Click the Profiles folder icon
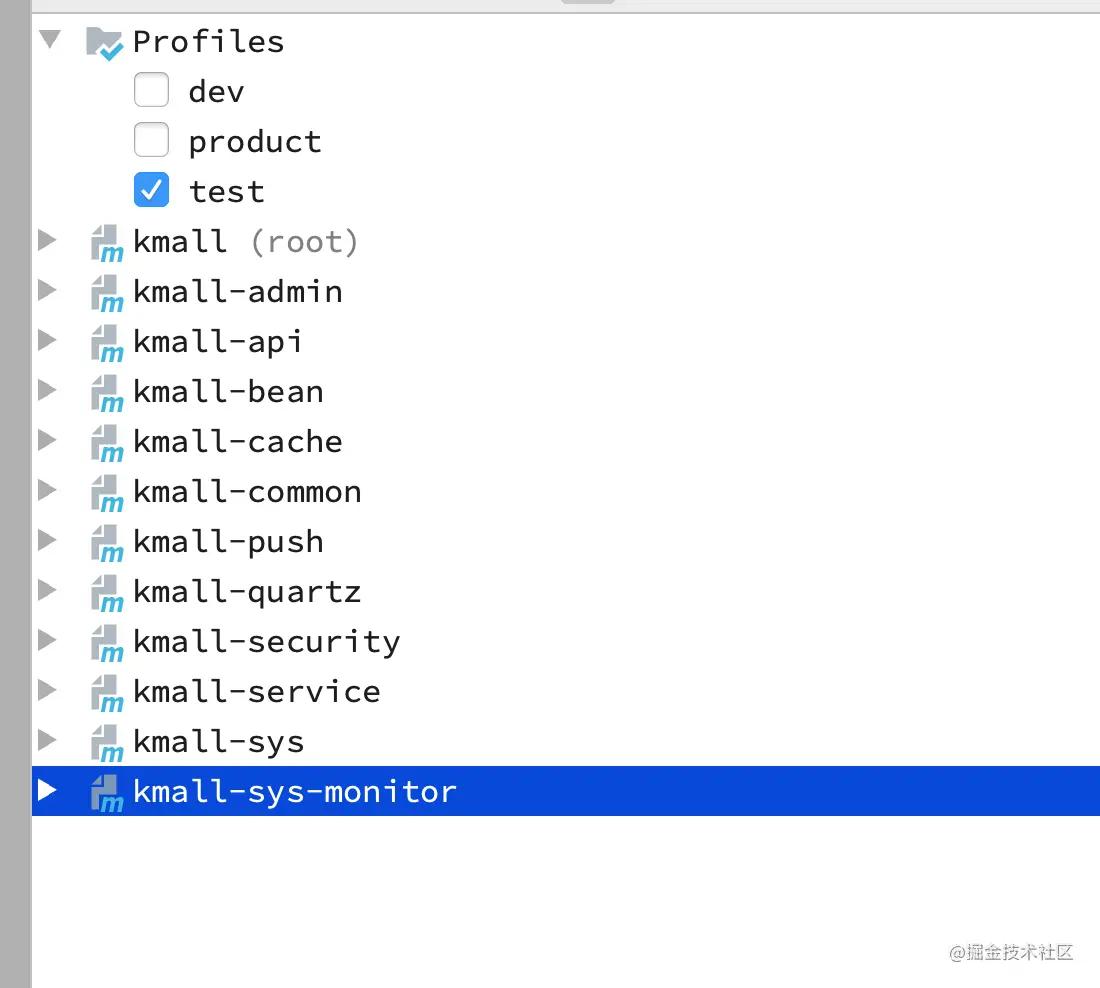The width and height of the screenshot is (1100, 988). click(104, 43)
